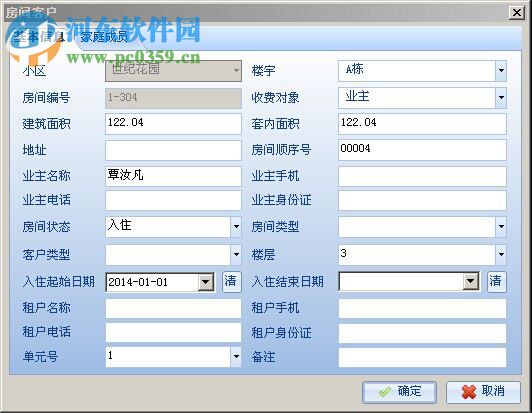Click the 2014-01-01 date text
Image resolution: width=532 pixels, height=413 pixels.
pyautogui.click(x=138, y=282)
